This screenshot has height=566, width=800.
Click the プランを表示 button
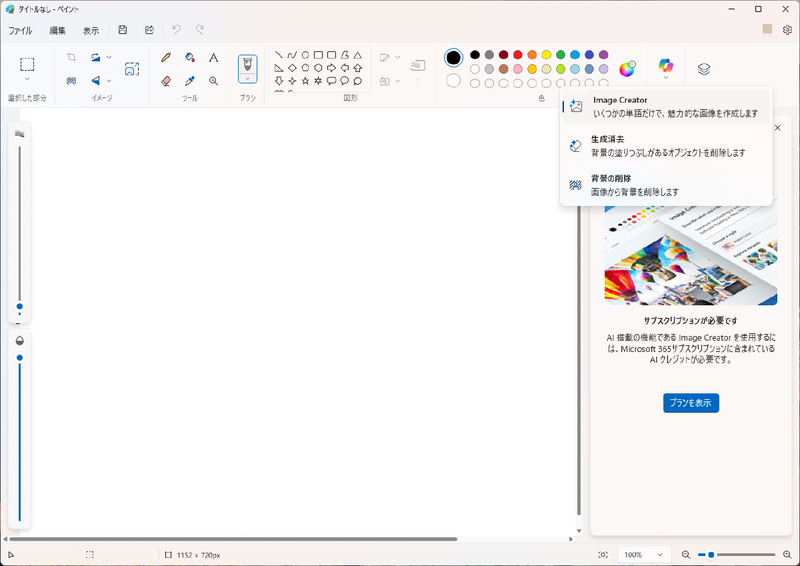click(x=691, y=403)
